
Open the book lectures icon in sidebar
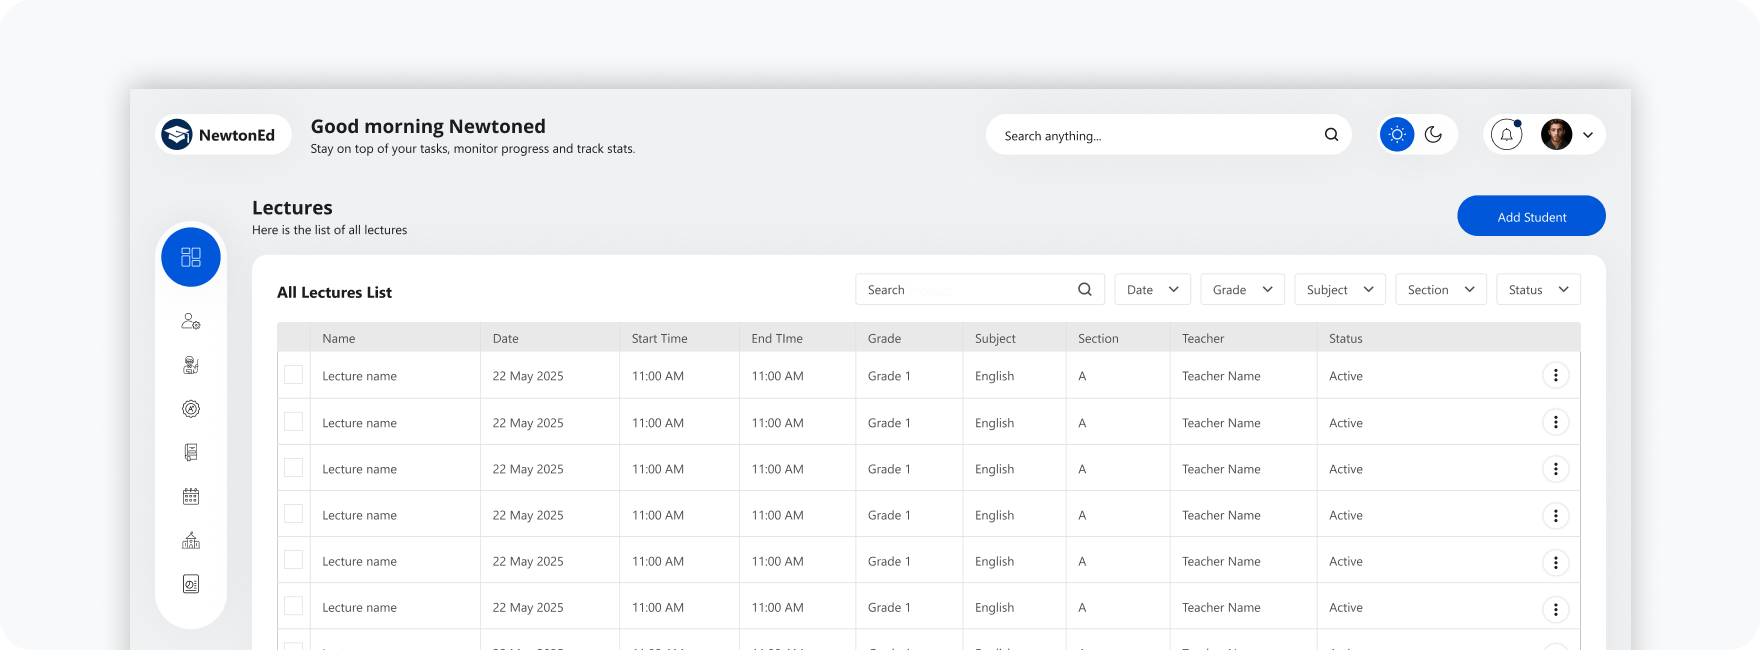191,452
